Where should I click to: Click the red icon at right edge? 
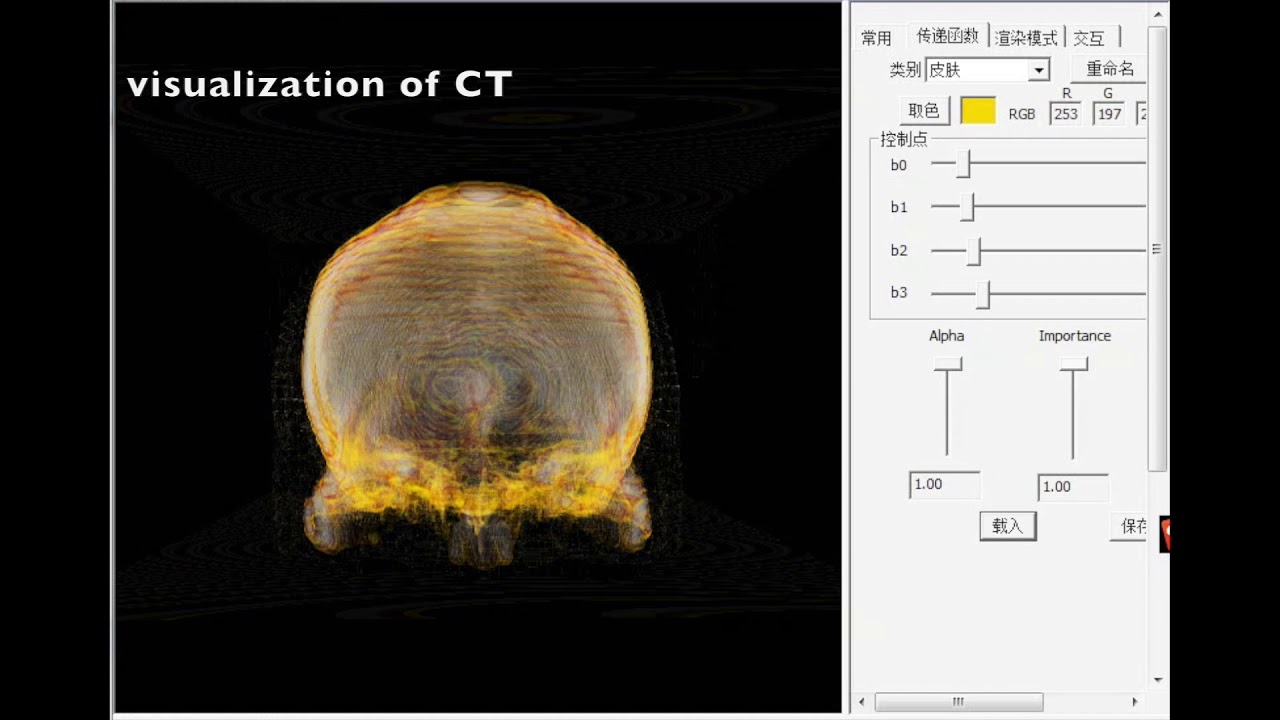pos(1165,535)
